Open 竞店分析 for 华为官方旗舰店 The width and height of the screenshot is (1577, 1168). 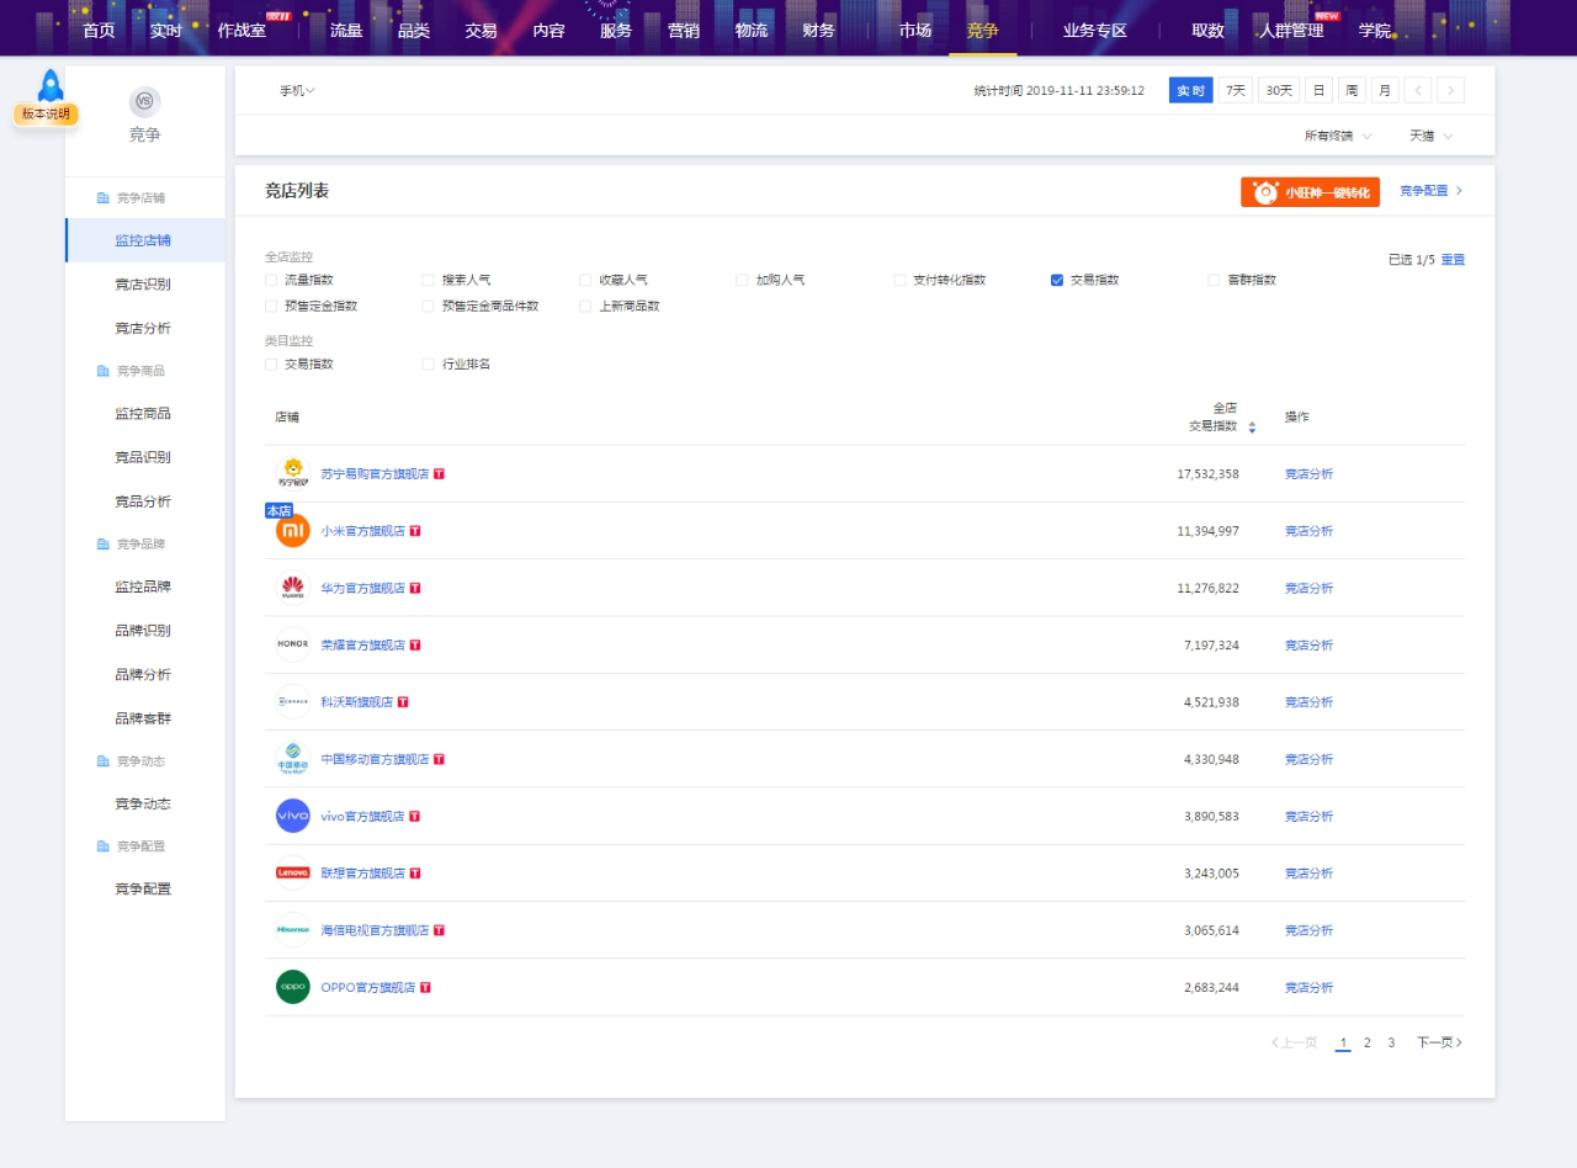[x=1309, y=588]
